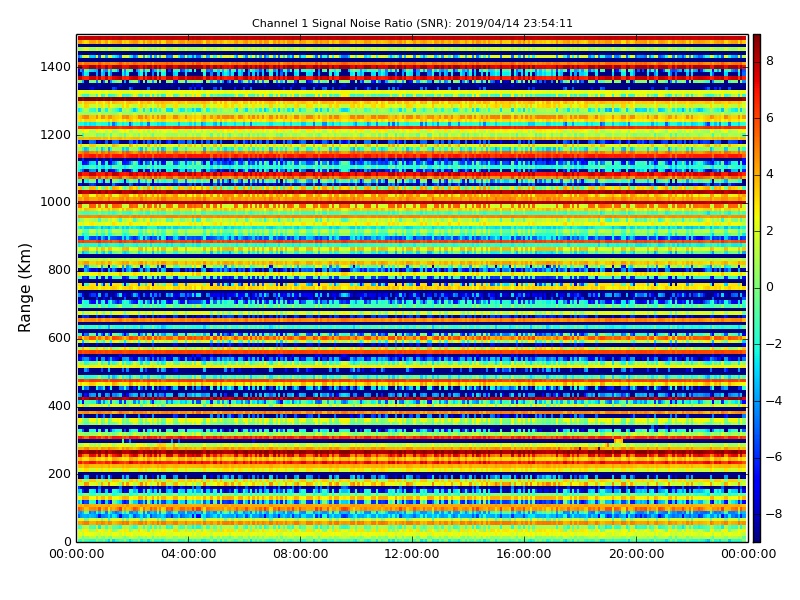Click the 20:00:00 time tick label

click(636, 554)
